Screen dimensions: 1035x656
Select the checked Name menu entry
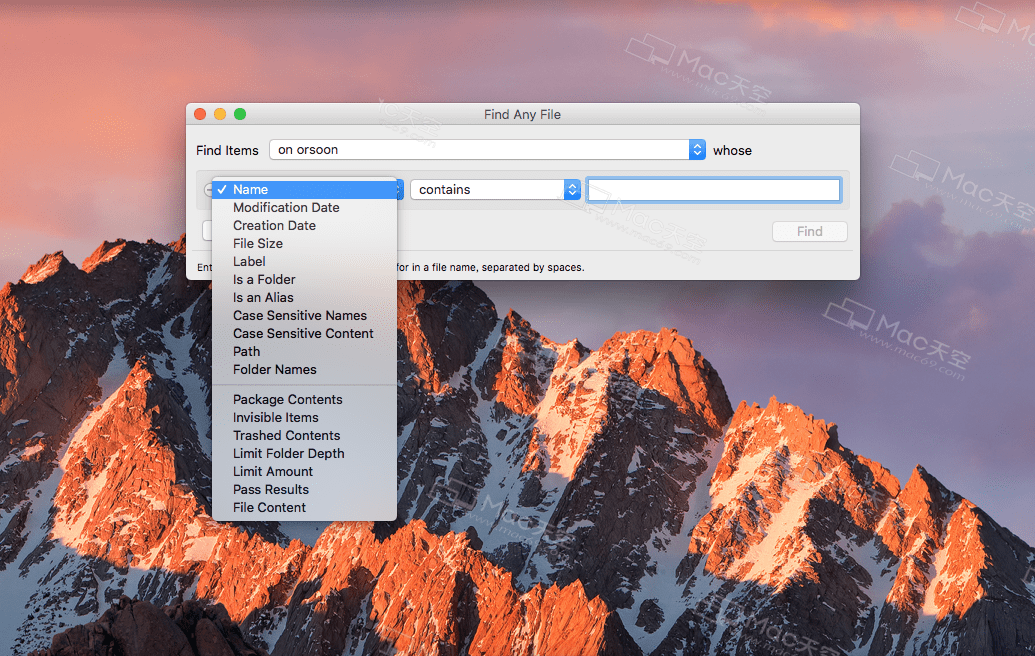304,189
